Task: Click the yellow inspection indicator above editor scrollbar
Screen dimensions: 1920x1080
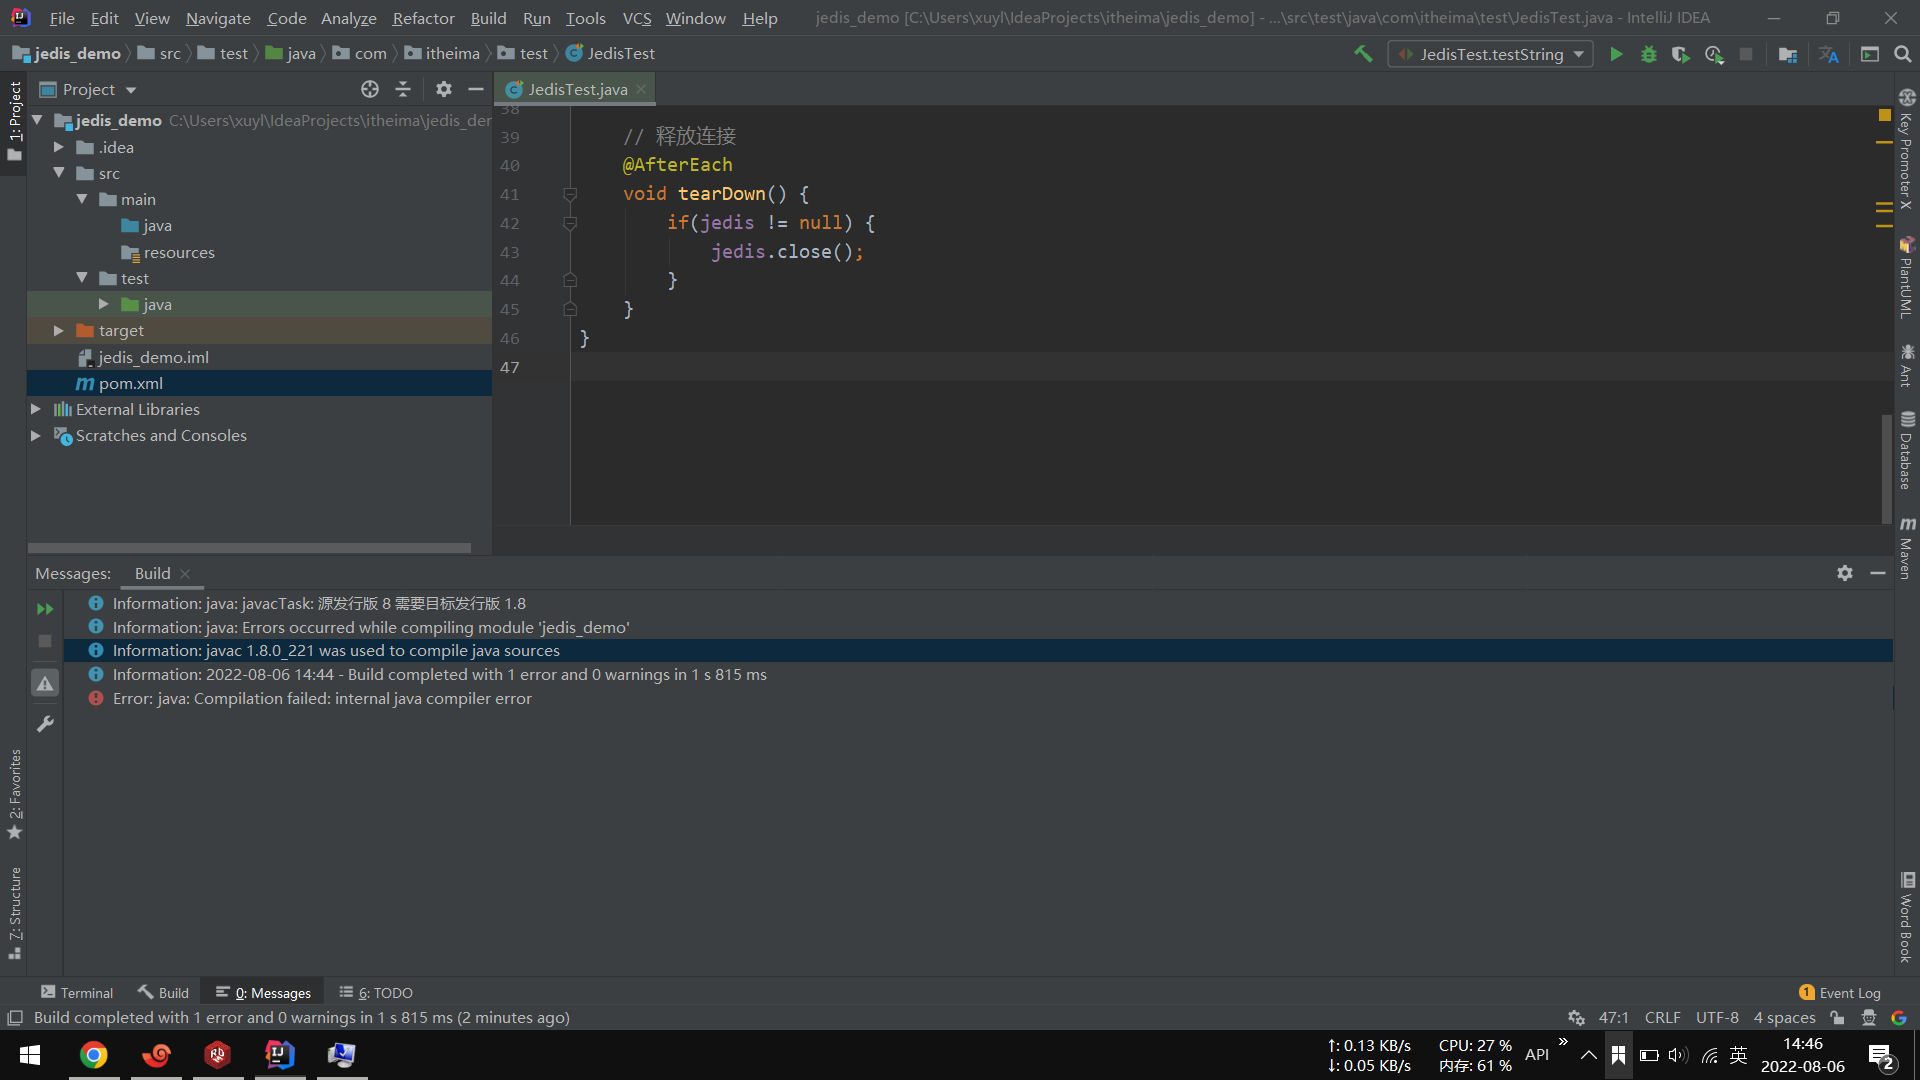Action: 1885,115
